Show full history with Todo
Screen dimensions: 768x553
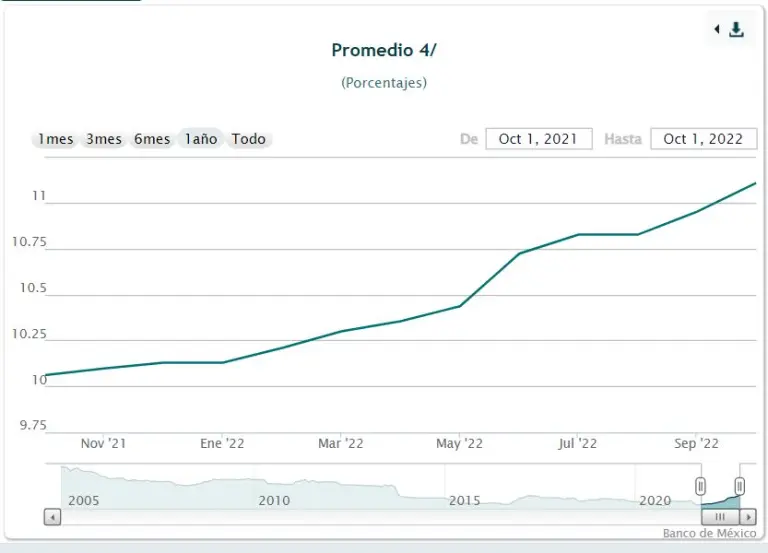pyautogui.click(x=249, y=139)
